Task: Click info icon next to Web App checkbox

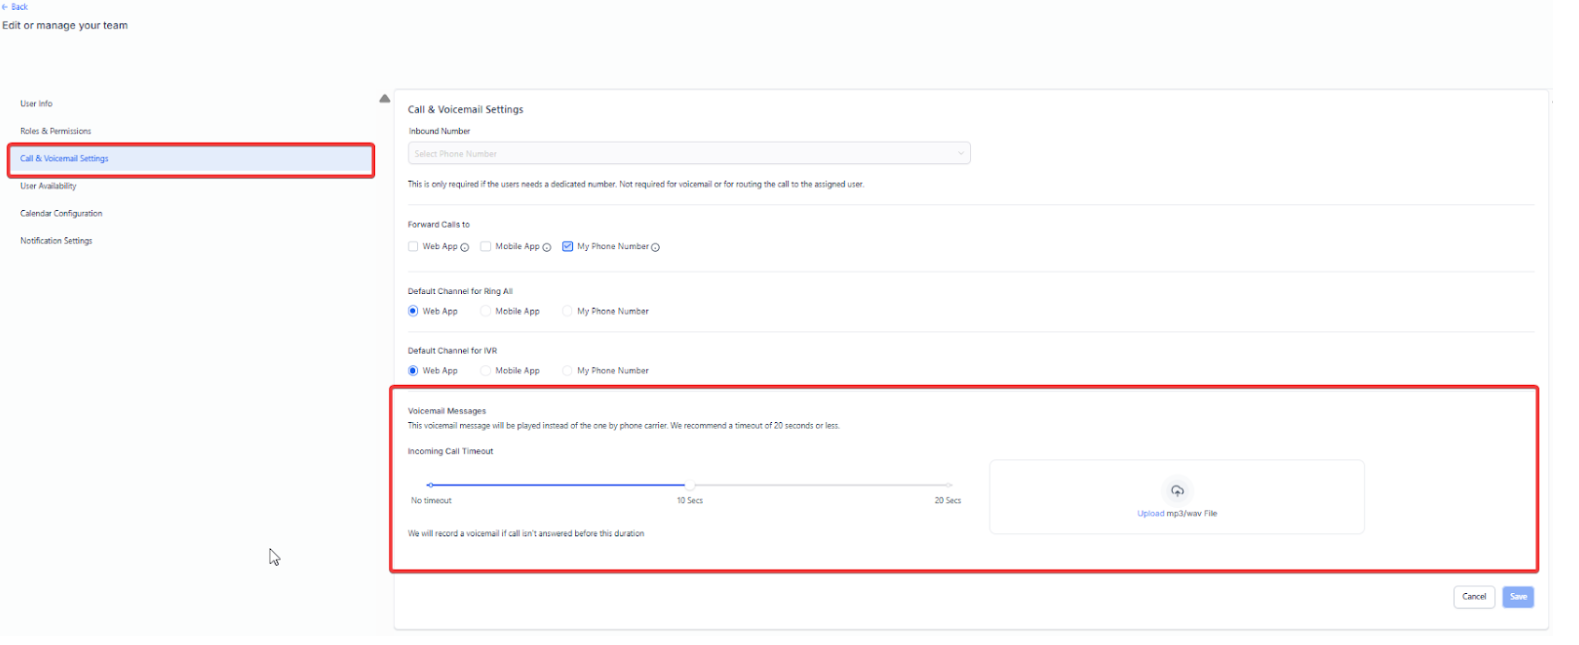Action: pyautogui.click(x=465, y=247)
